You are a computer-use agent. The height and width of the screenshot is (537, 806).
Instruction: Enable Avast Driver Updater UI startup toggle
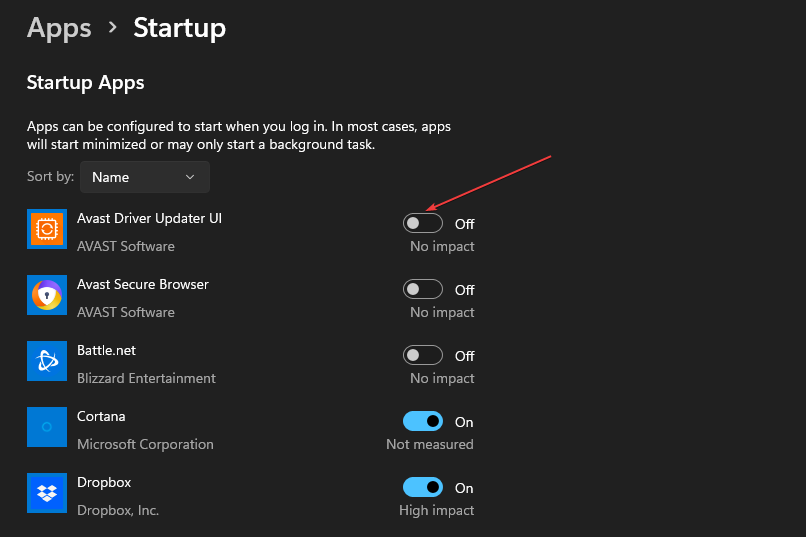click(x=423, y=223)
